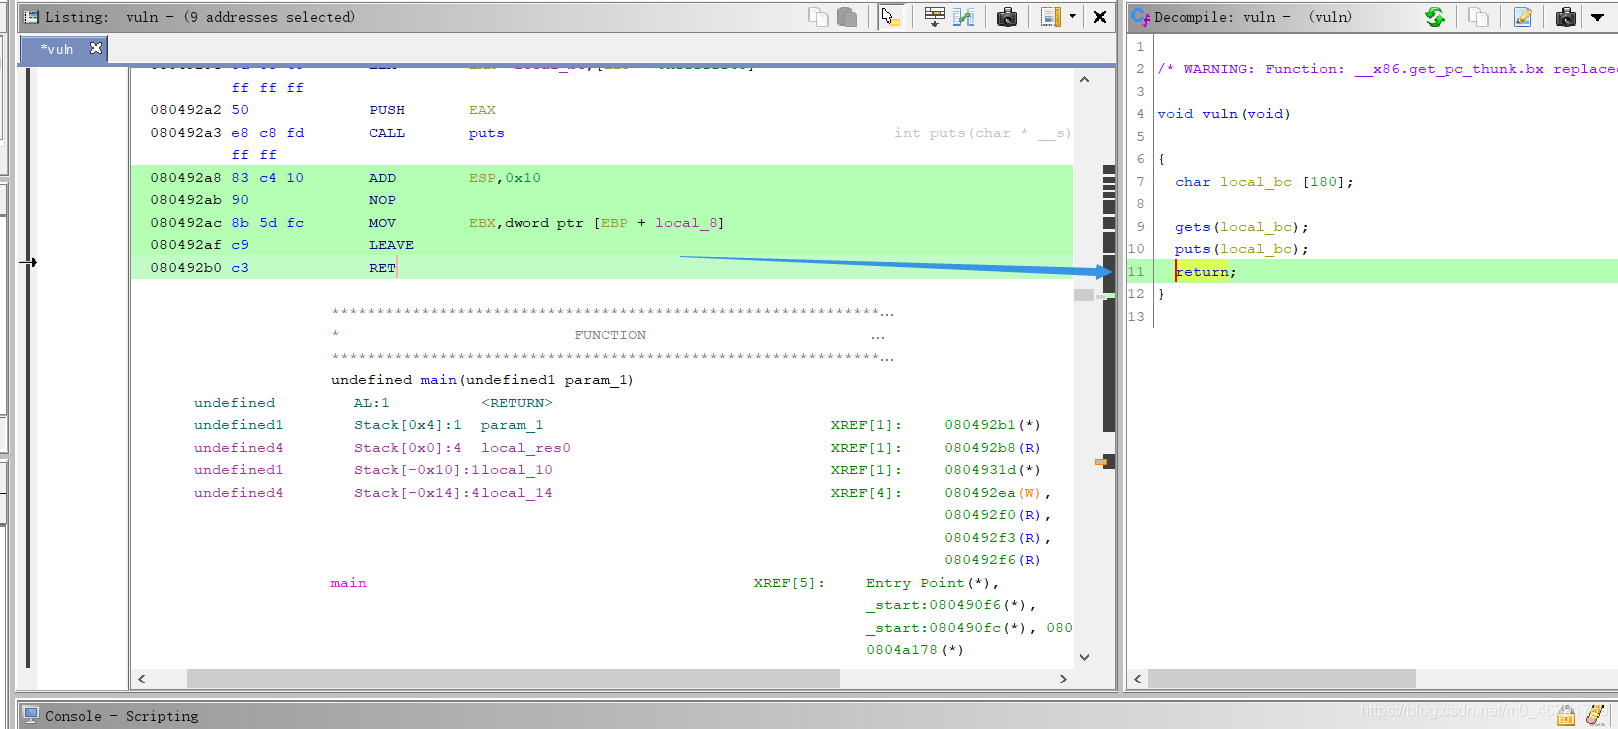
Task: Click the PUSH instruction at 080492a2
Action: pos(387,110)
